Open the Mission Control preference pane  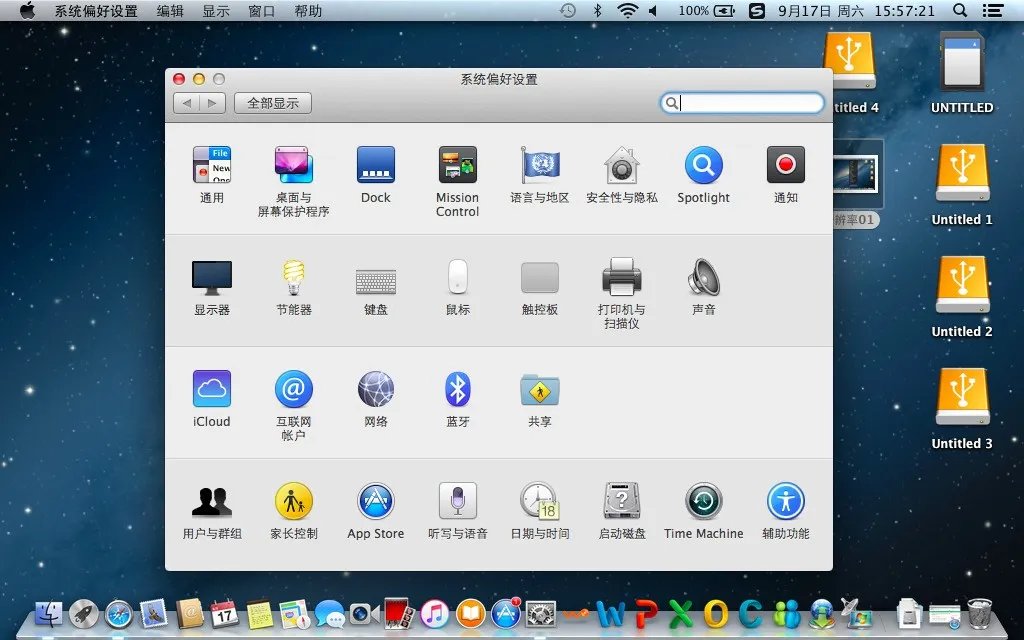457,165
